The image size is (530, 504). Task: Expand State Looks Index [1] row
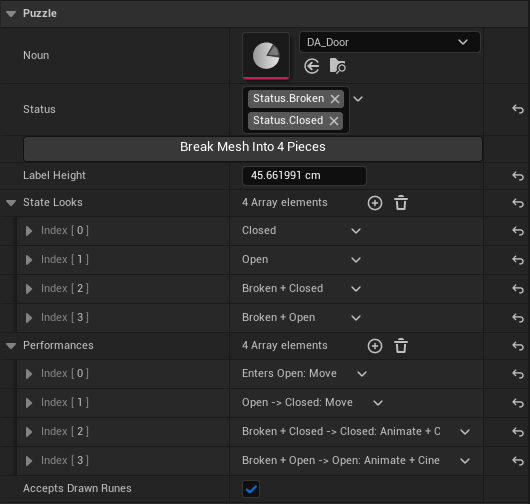pyautogui.click(x=29, y=260)
